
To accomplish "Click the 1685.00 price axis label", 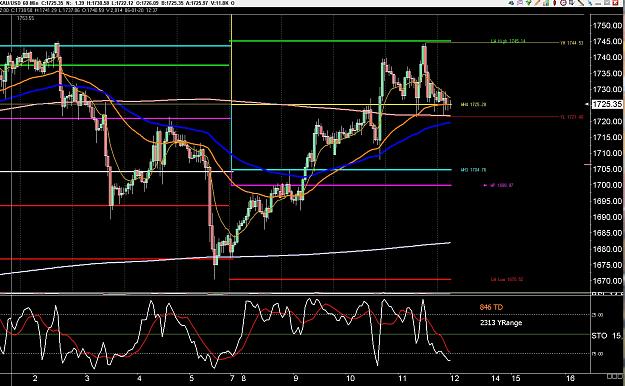I will point(607,233).
